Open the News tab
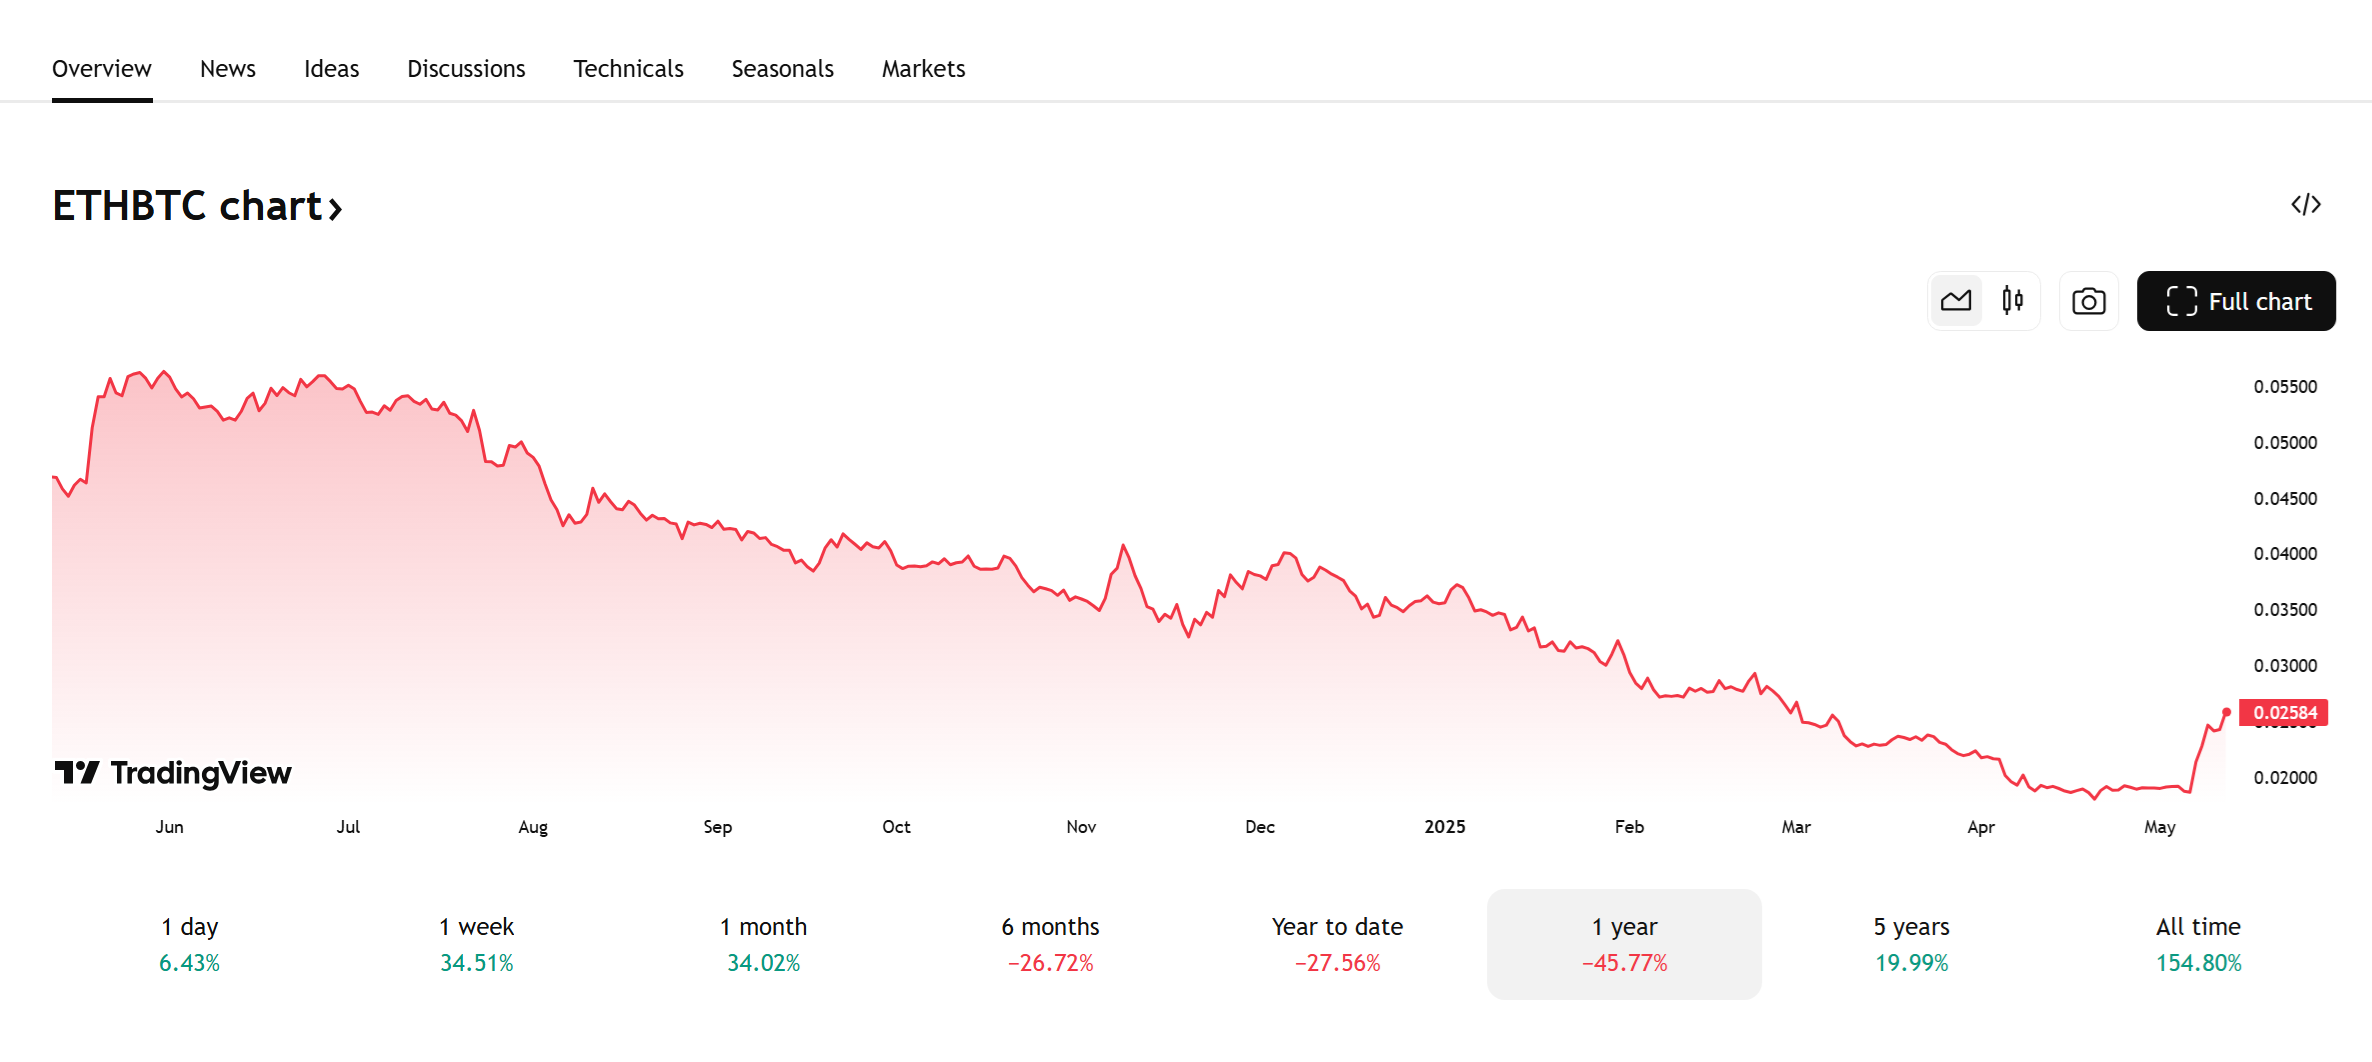Screen dimensions: 2372x1062 [x=228, y=69]
